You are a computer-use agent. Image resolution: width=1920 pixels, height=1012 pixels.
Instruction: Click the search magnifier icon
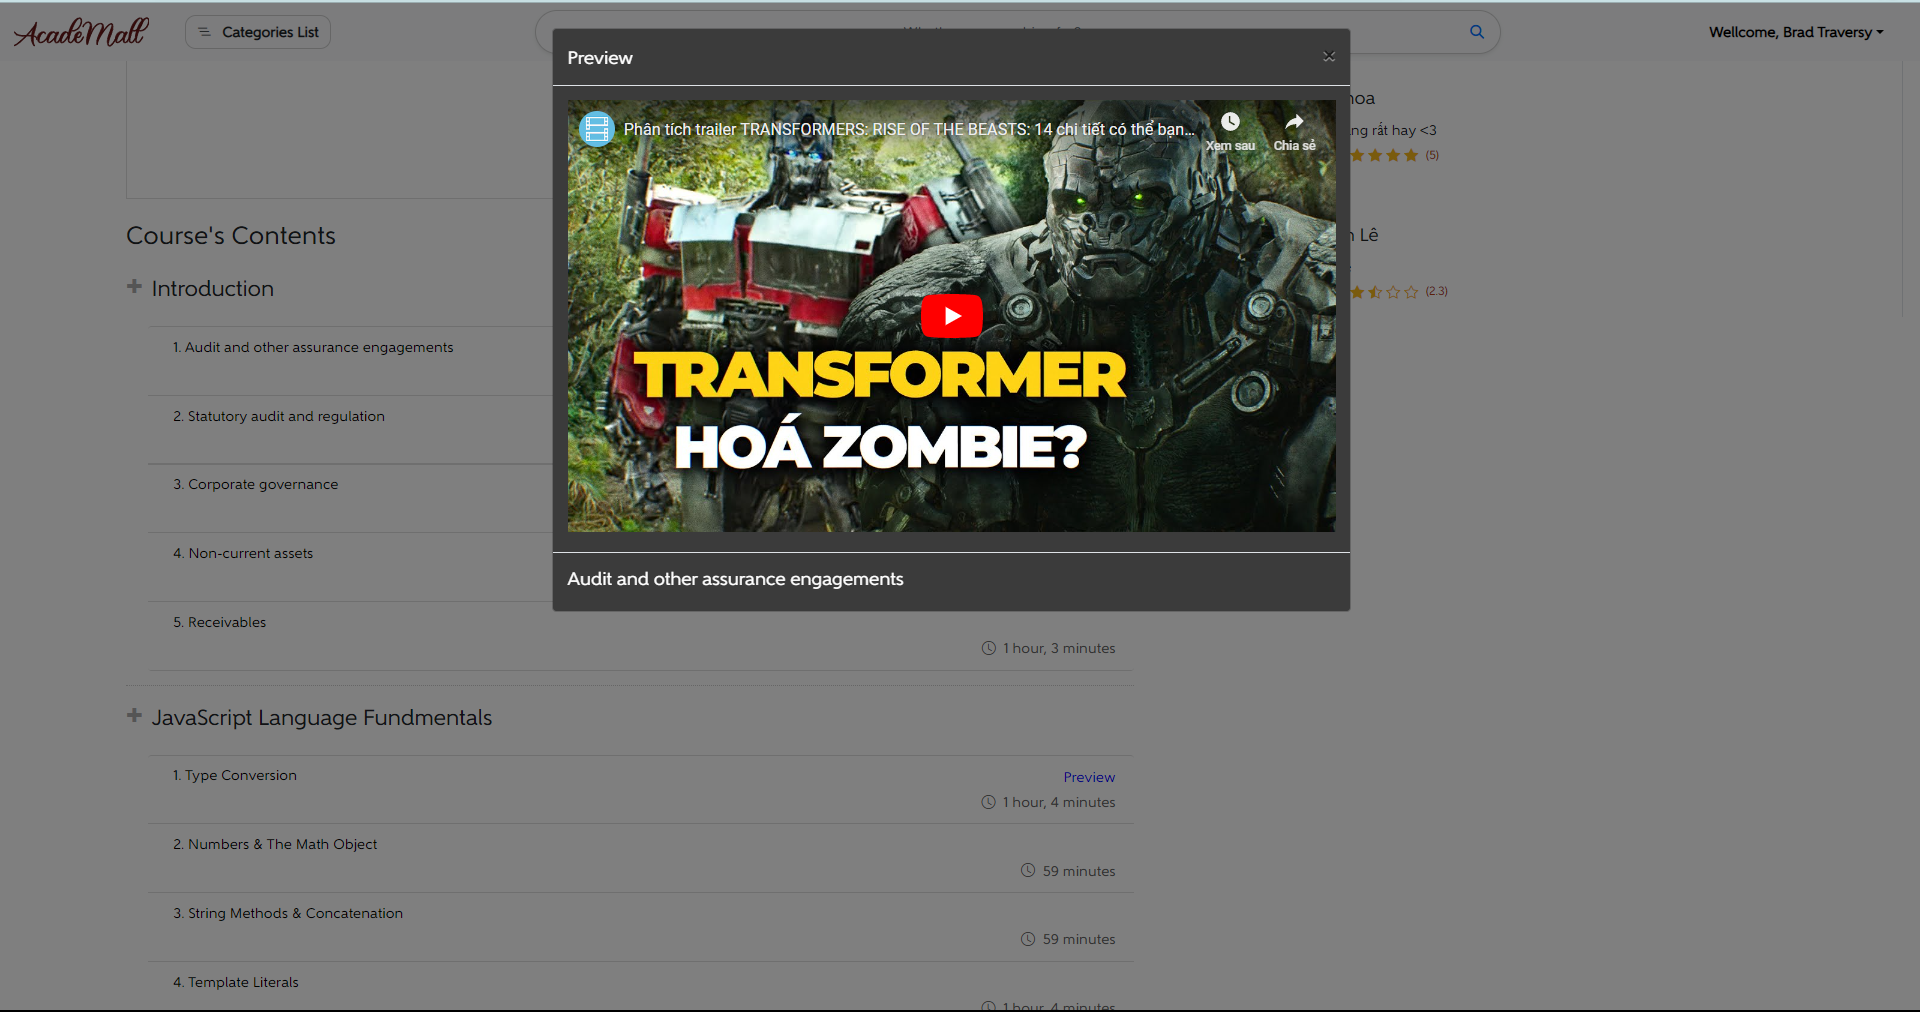click(1477, 31)
